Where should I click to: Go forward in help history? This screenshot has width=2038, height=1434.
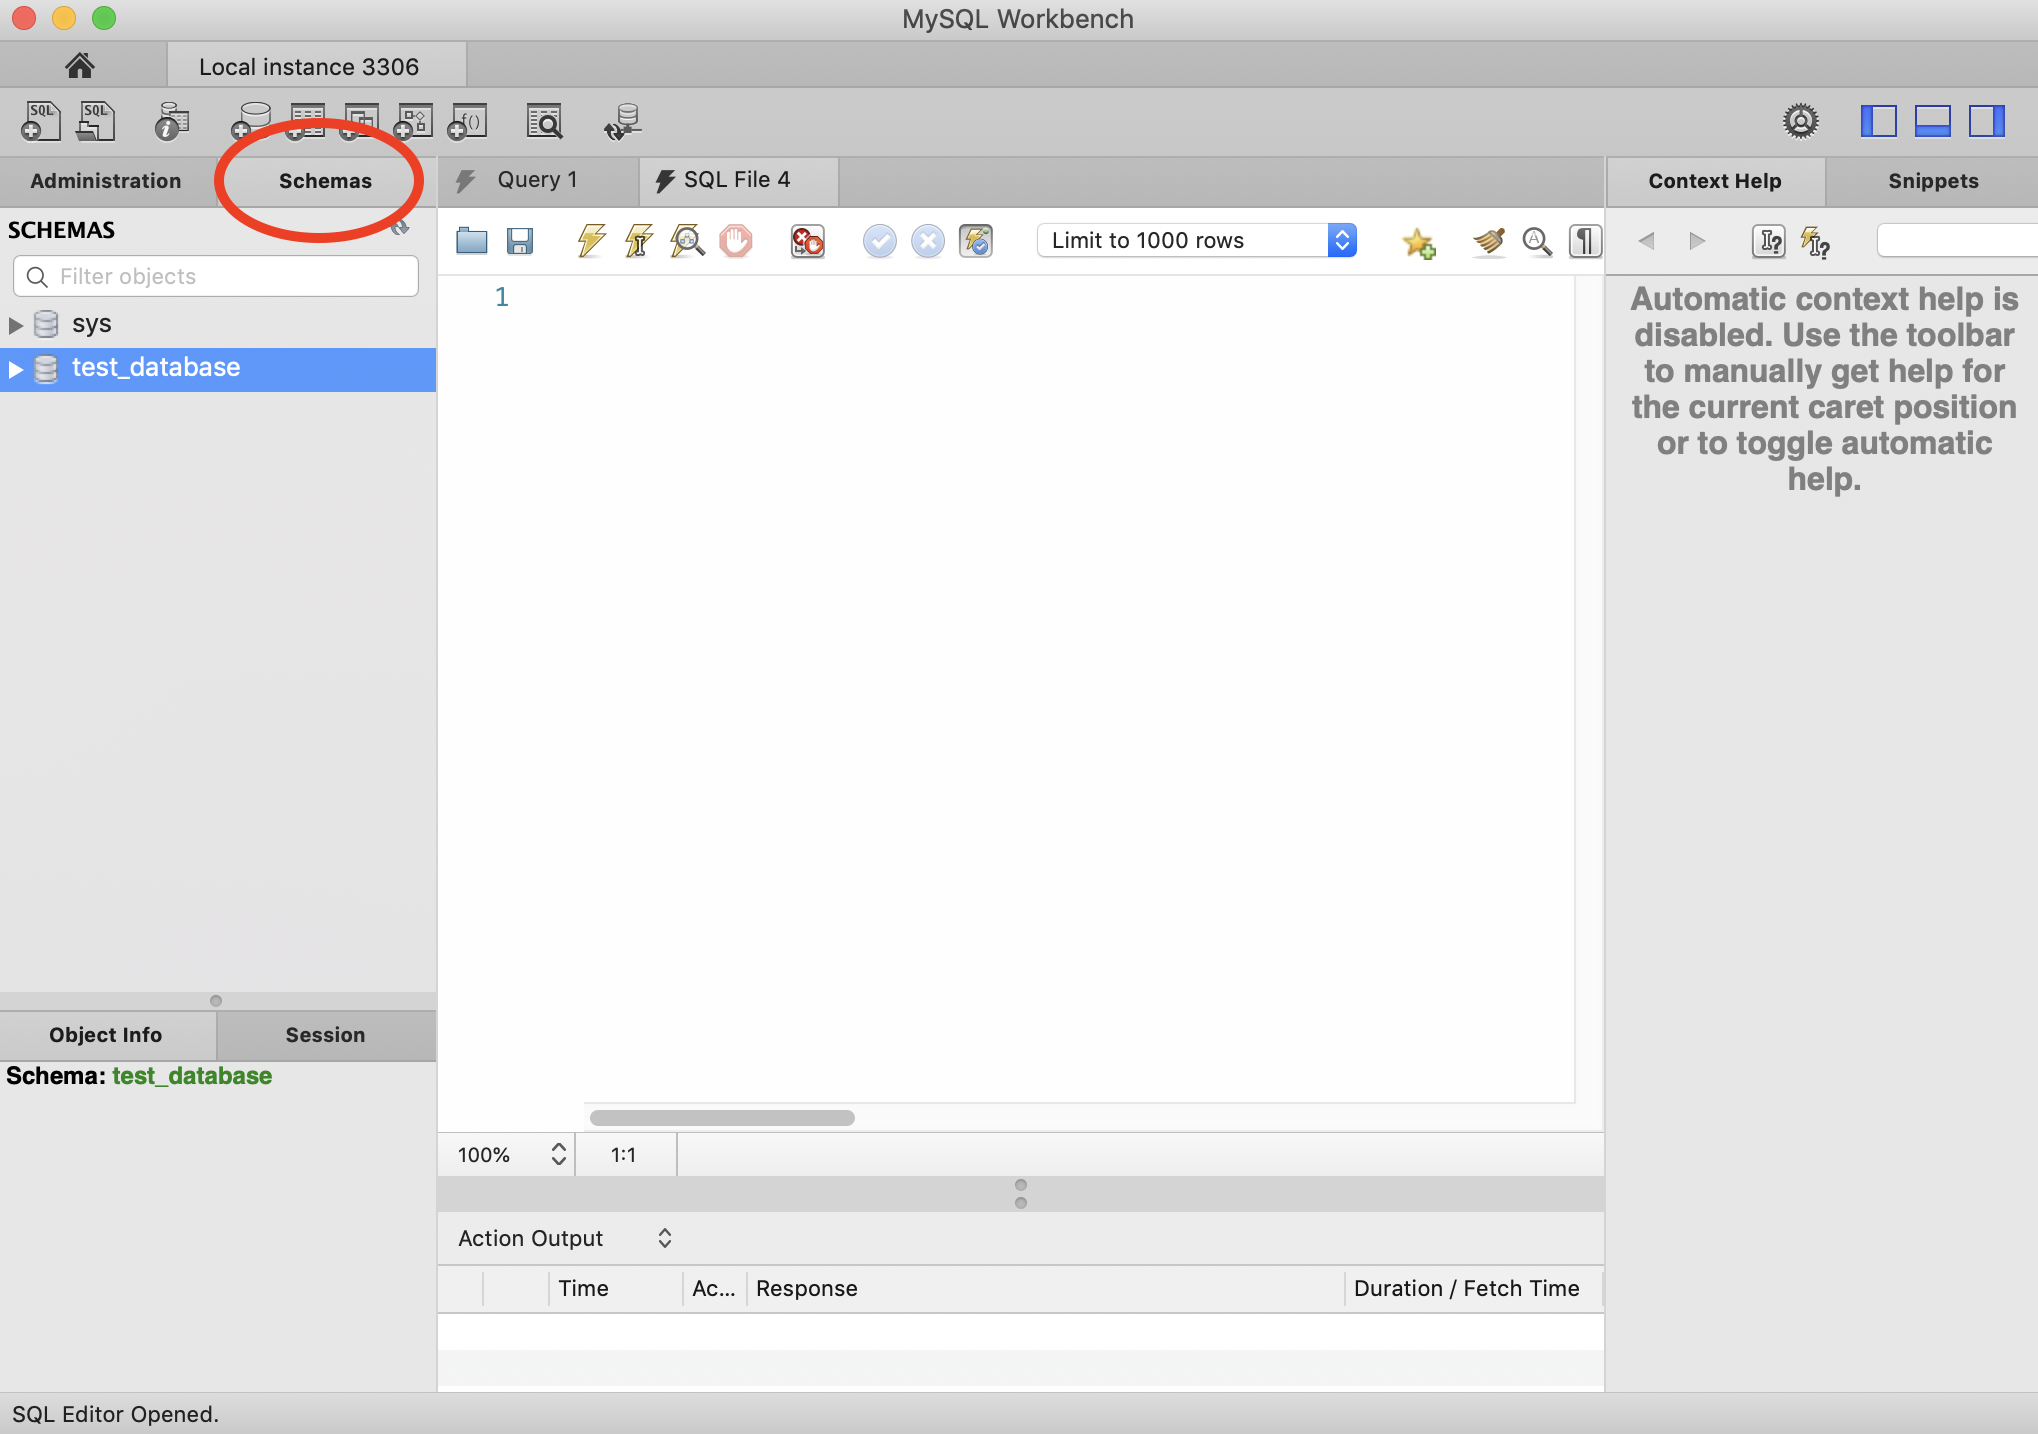[x=1697, y=241]
